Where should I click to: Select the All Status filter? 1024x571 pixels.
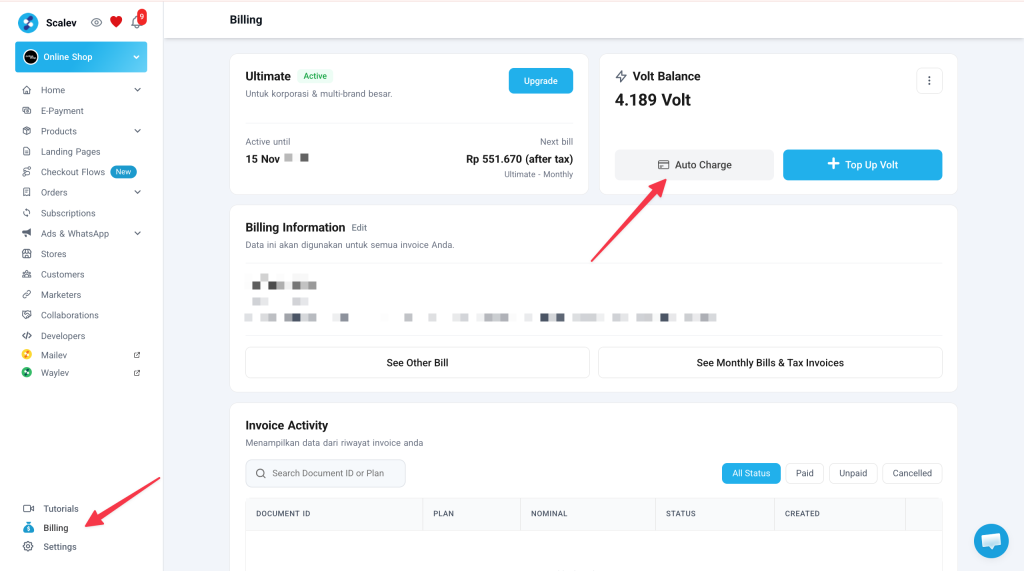(751, 473)
